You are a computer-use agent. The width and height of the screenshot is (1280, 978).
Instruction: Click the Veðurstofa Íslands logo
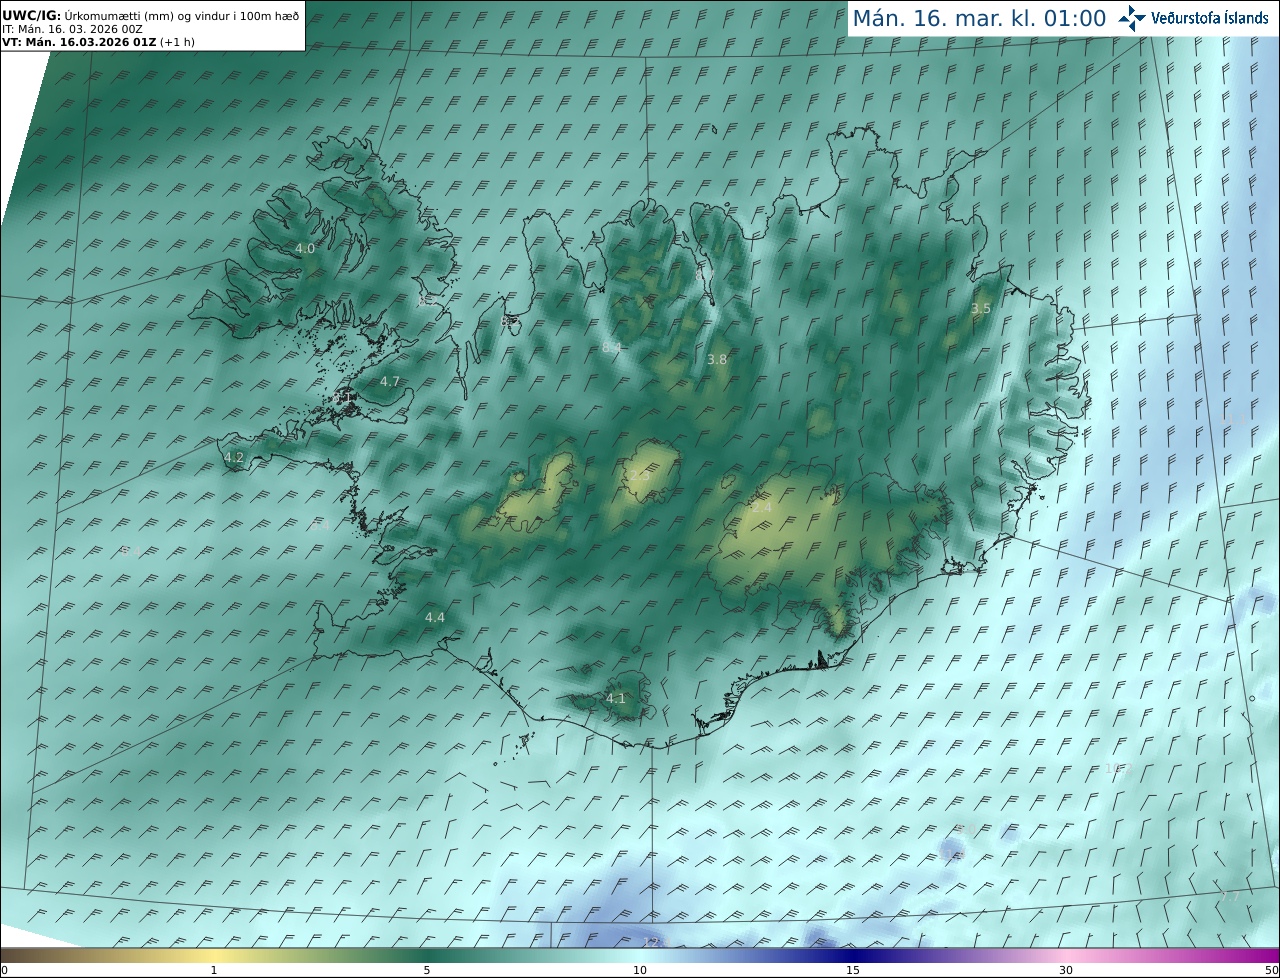(x=1193, y=18)
